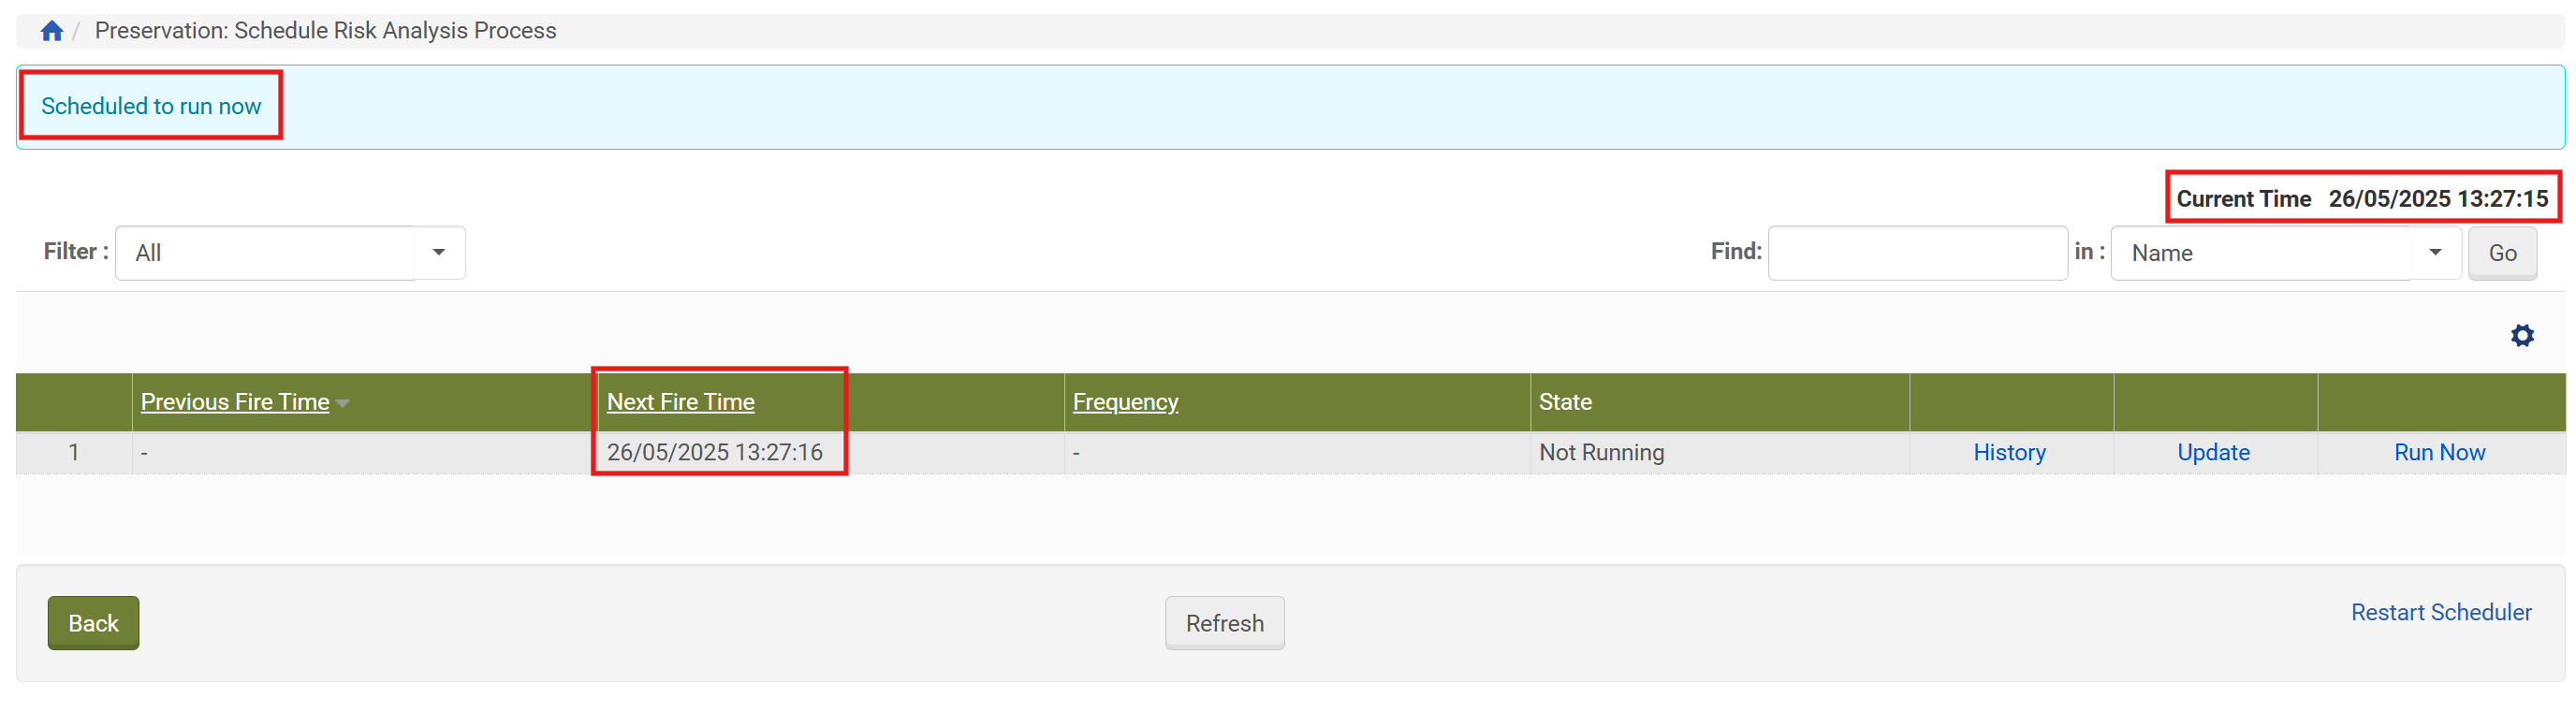The height and width of the screenshot is (712, 2576).
Task: Open the Filter combo box showing All
Action: coord(265,252)
